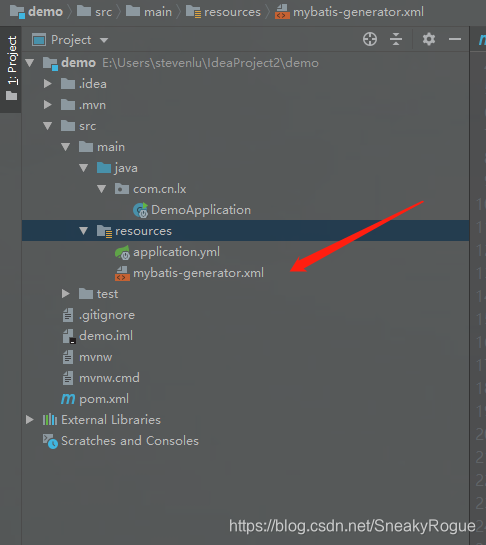The height and width of the screenshot is (545, 486).
Task: Select mybatis-generator.xml file
Action: pyautogui.click(x=198, y=273)
